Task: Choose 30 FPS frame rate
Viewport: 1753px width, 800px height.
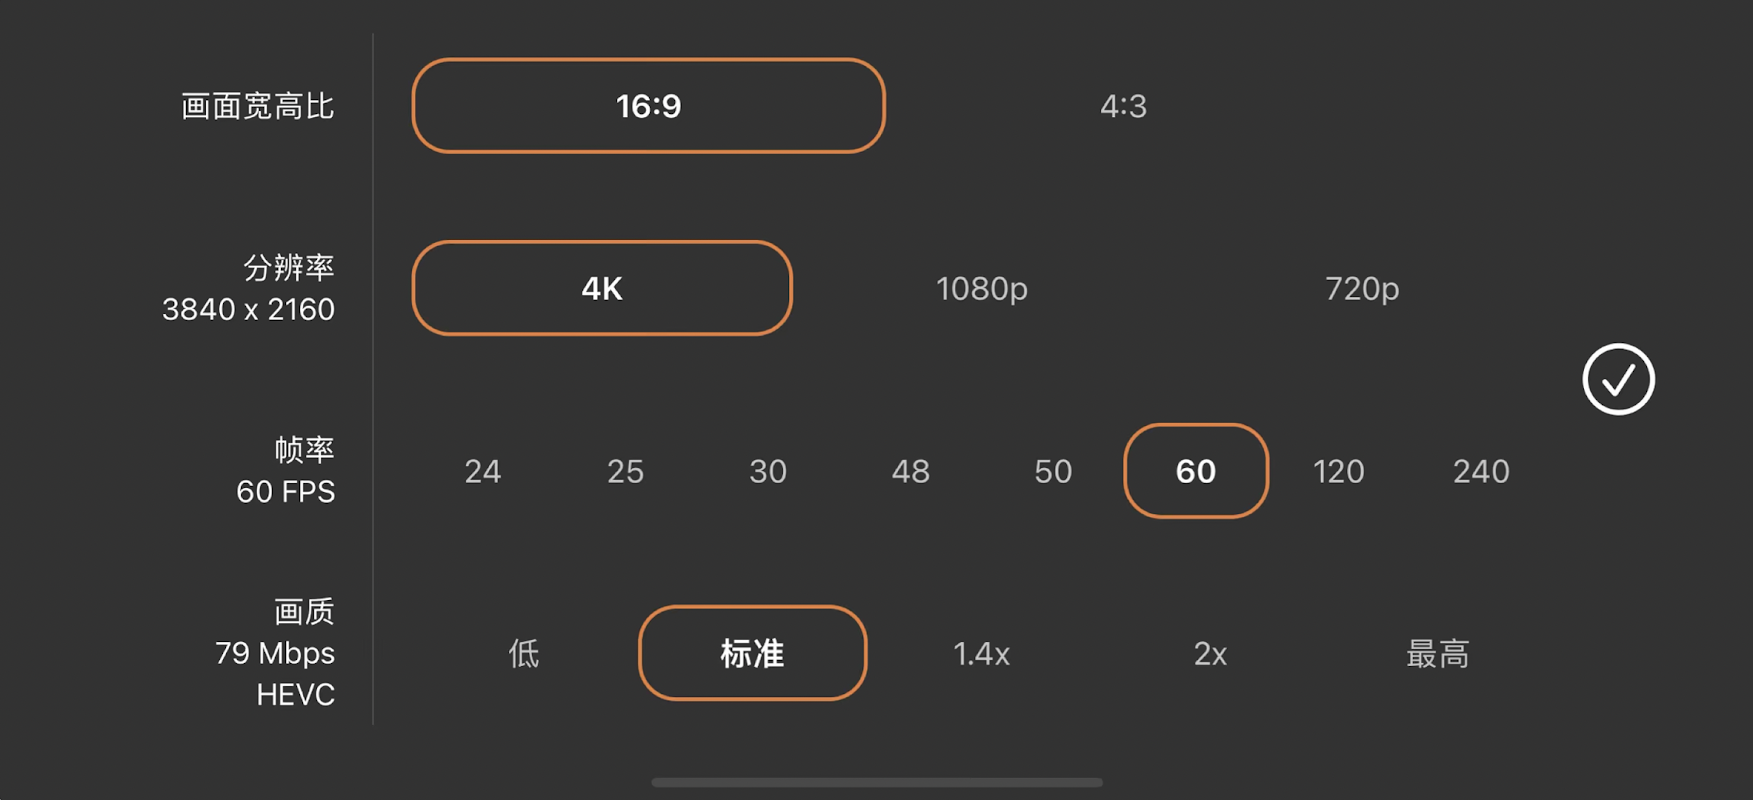Action: tap(768, 471)
